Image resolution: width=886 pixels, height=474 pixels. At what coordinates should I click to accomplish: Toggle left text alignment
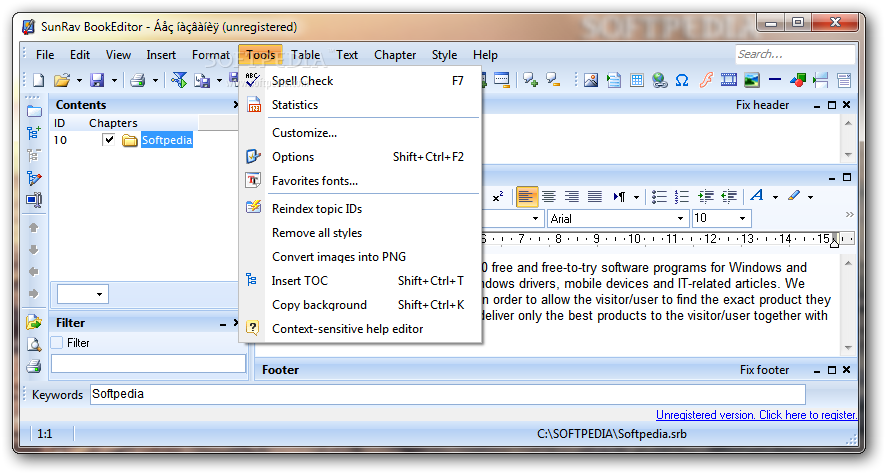(525, 197)
